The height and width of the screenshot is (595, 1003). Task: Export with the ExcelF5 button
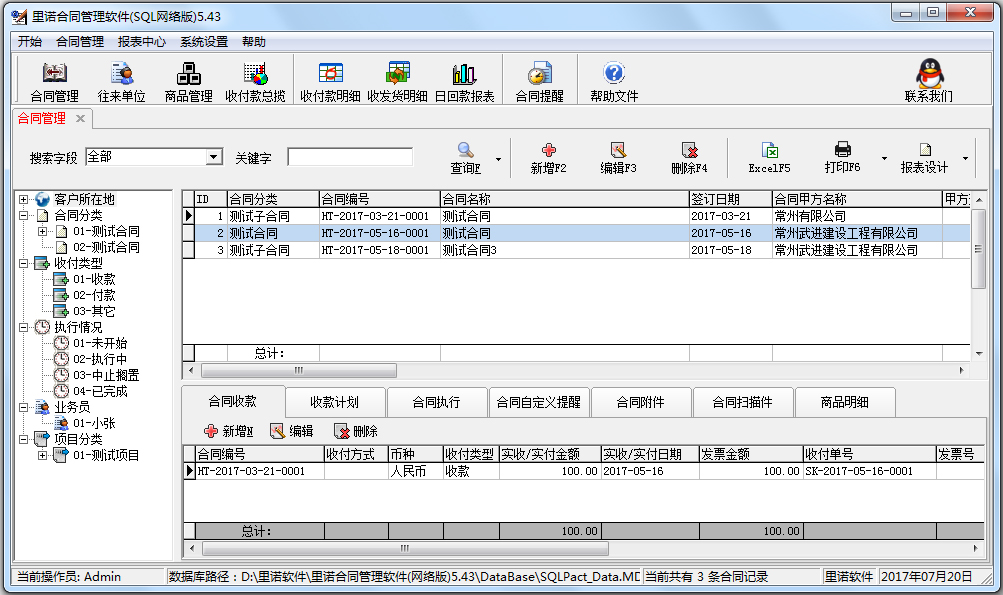pyautogui.click(x=770, y=157)
